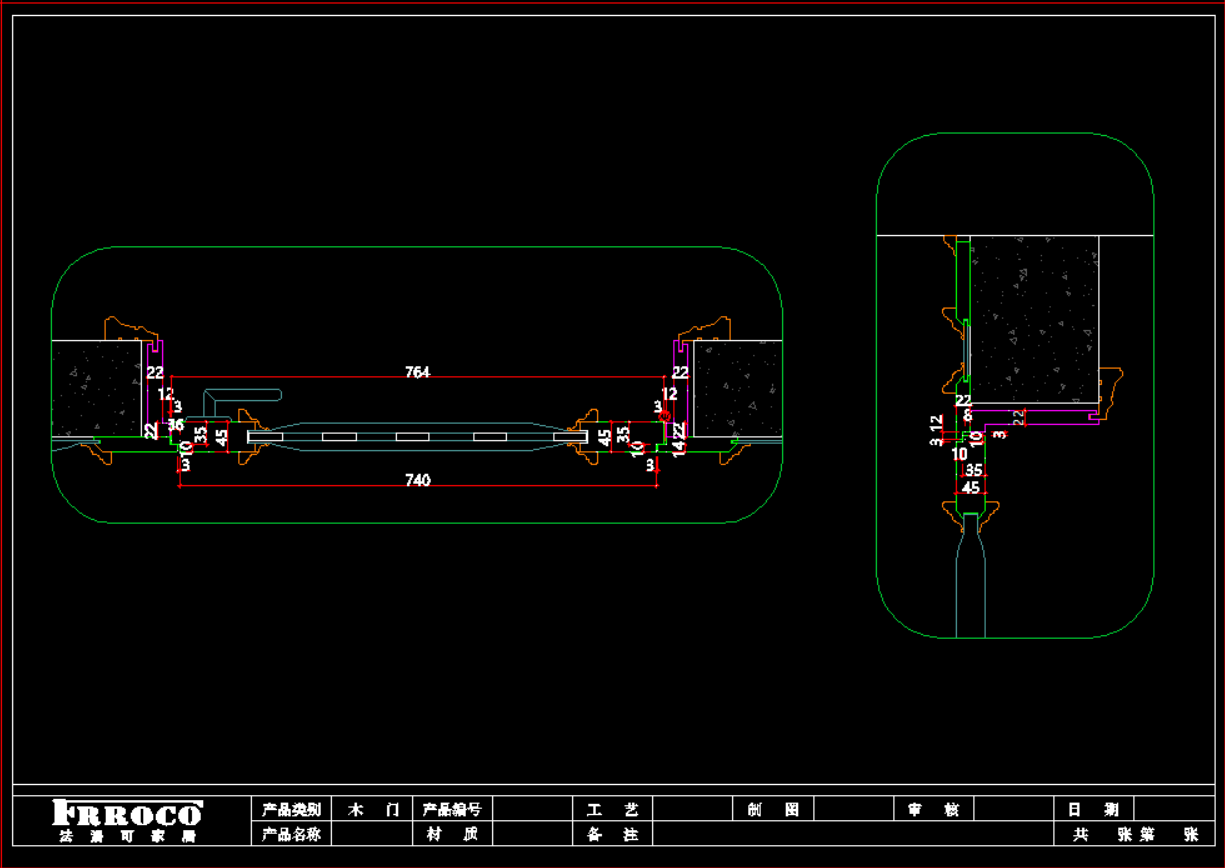The image size is (1225, 868).
Task: Click the 审核 label in title block
Action: [933, 810]
